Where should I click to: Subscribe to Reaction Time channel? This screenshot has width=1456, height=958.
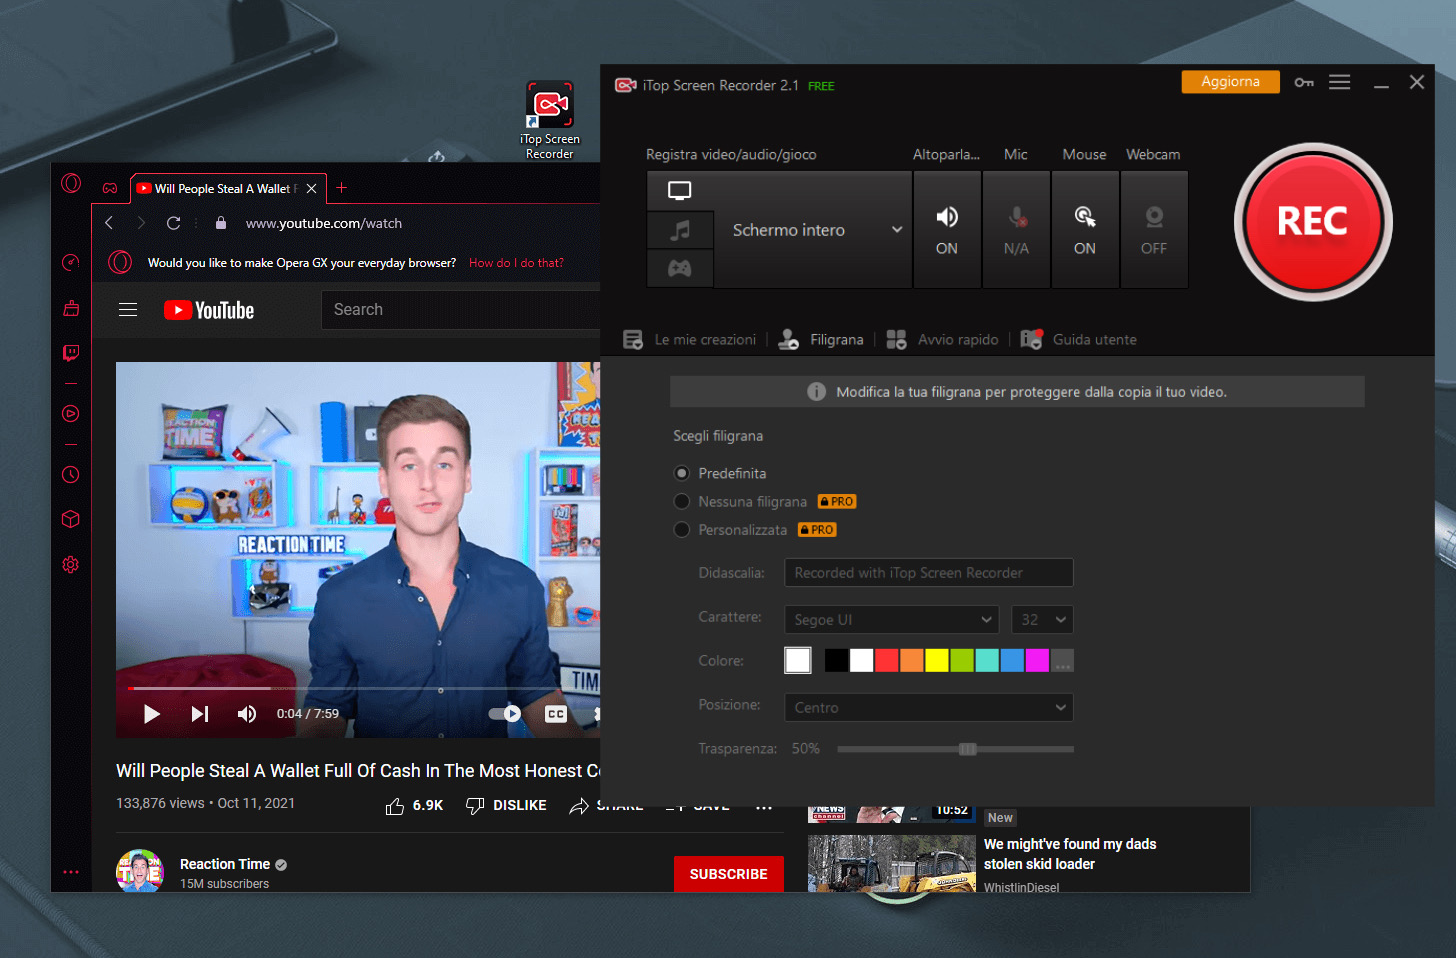click(x=728, y=874)
